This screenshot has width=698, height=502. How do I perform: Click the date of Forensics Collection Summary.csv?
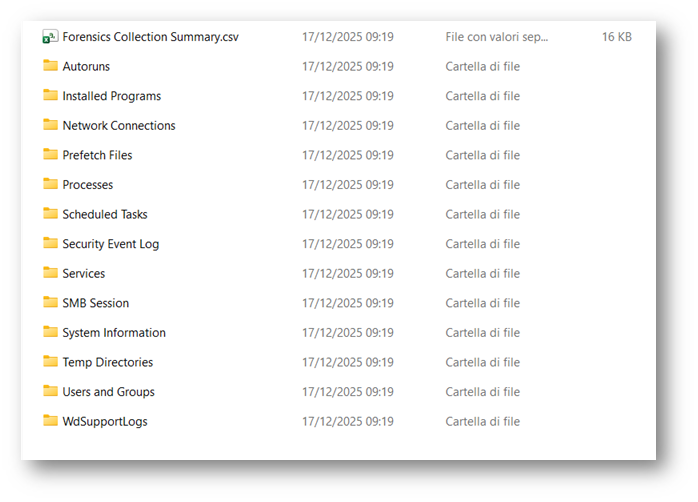(348, 37)
